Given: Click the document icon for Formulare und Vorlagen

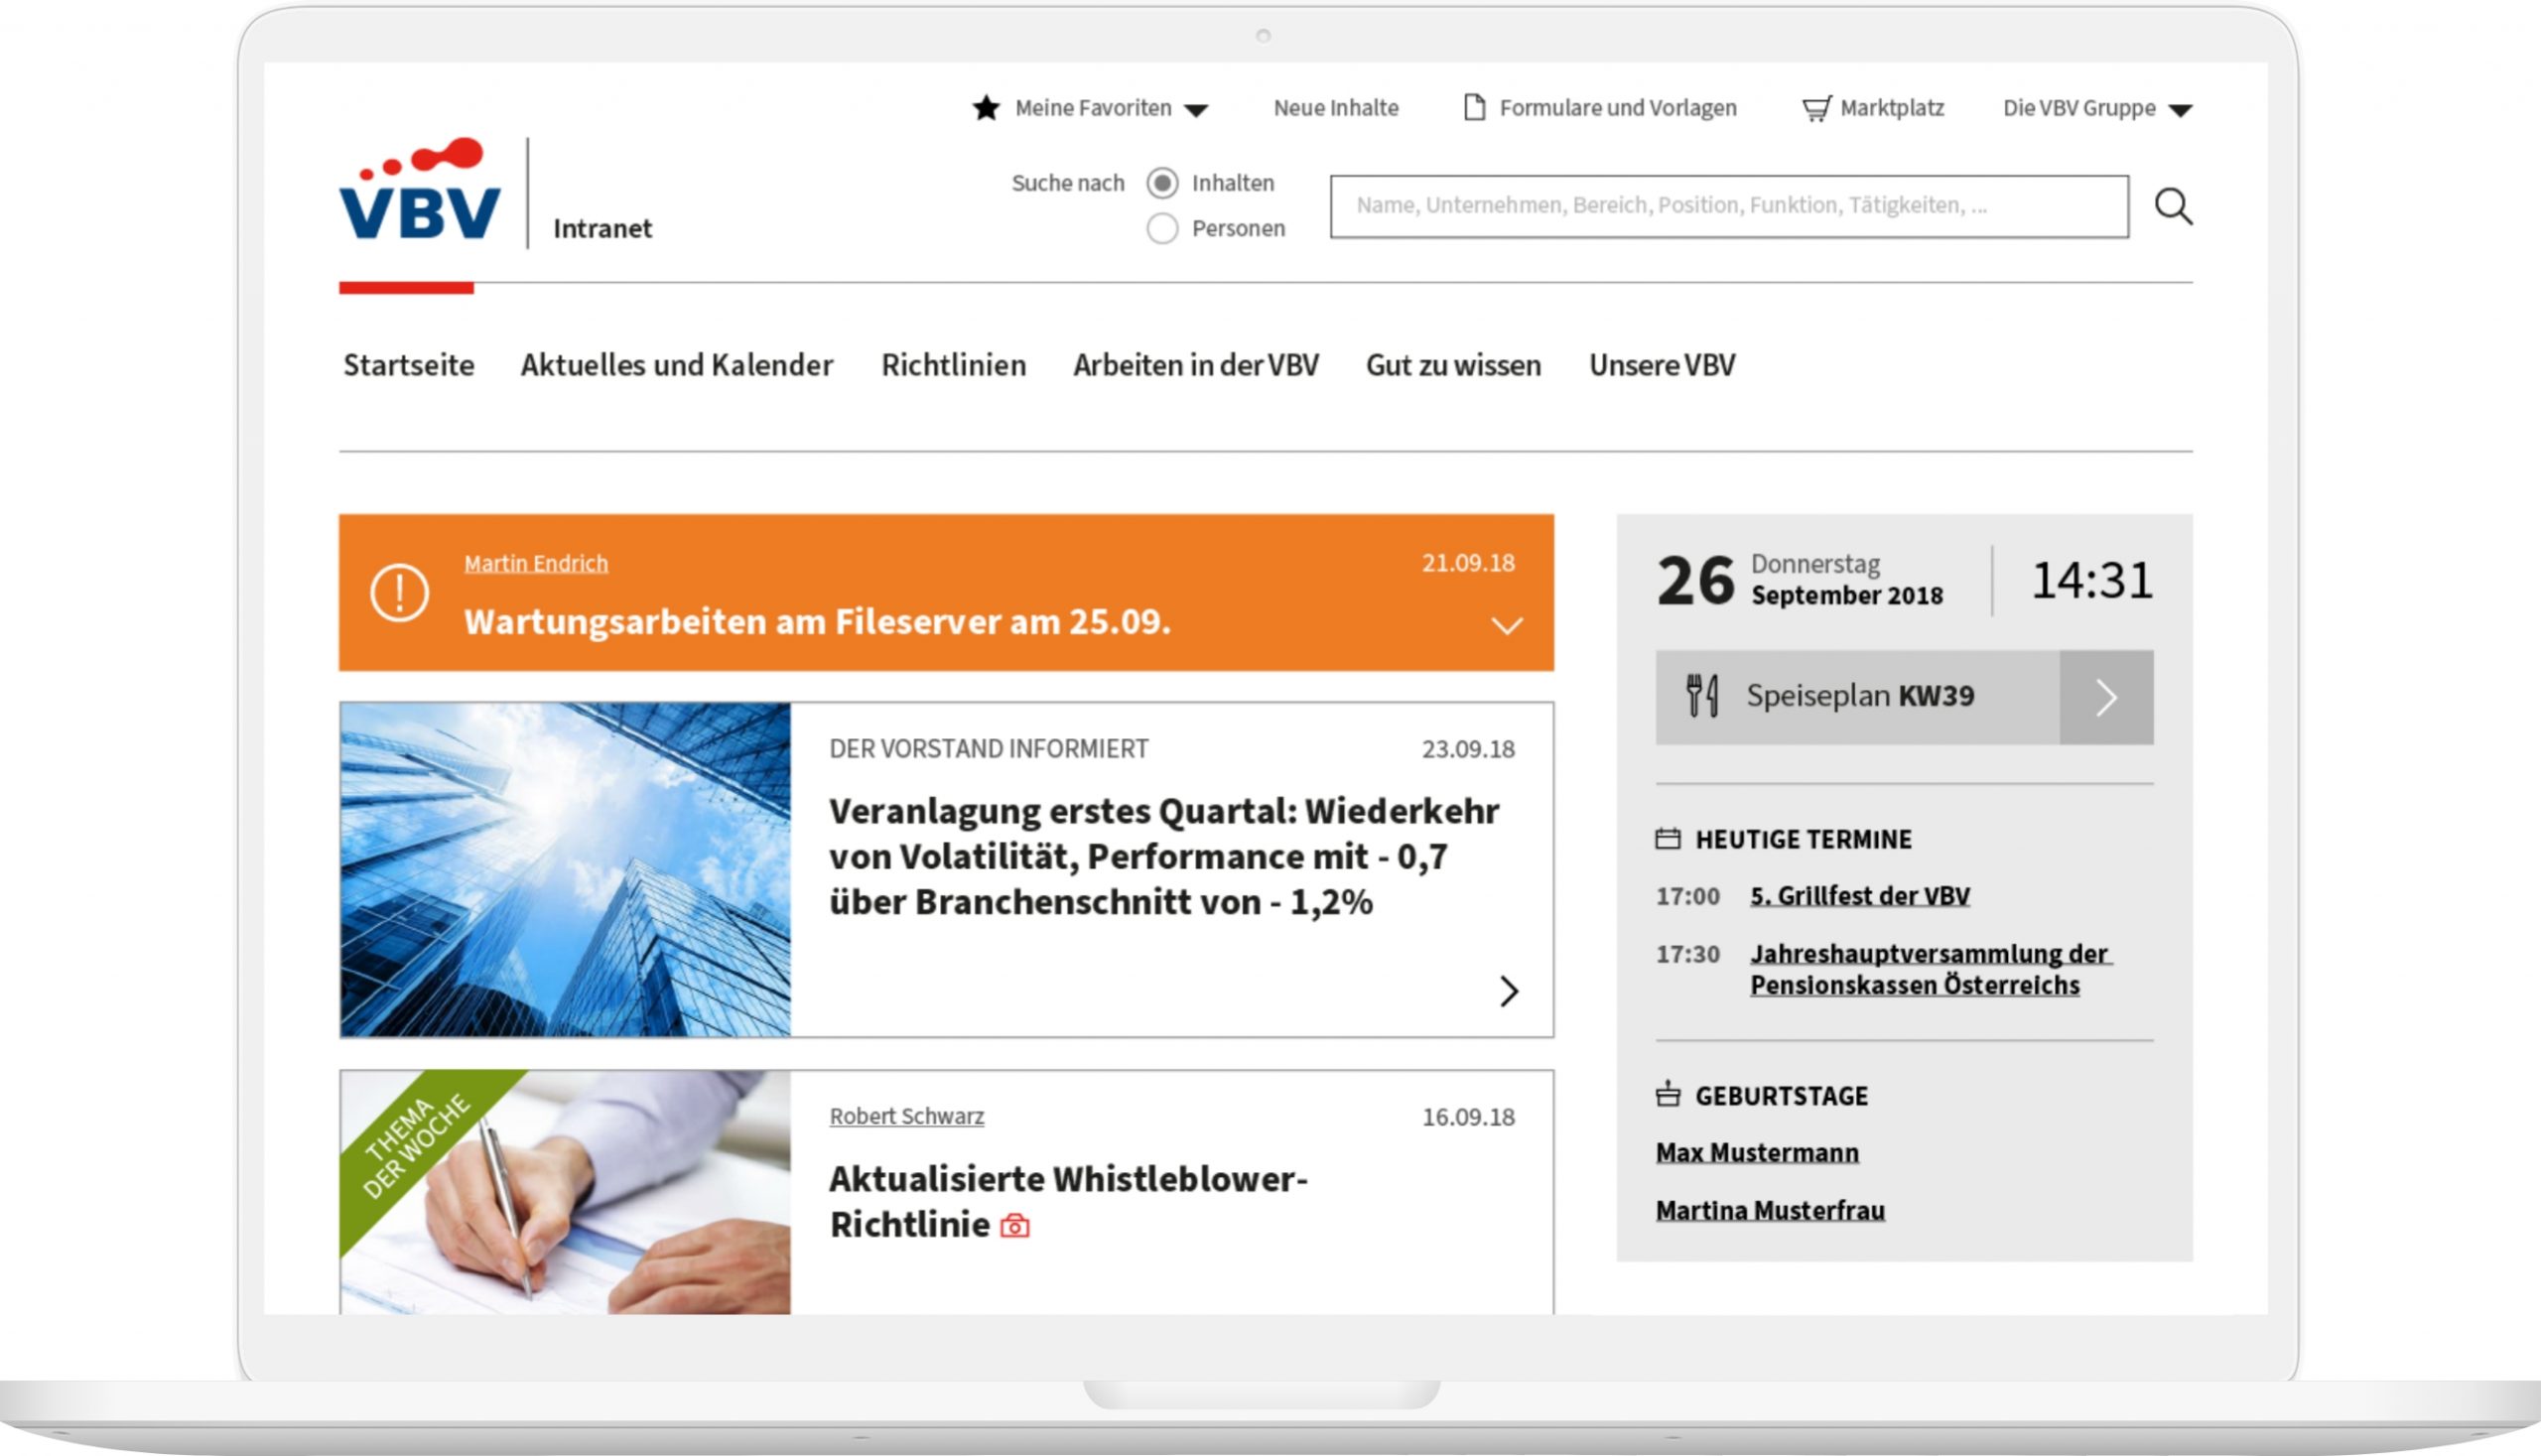Looking at the screenshot, I should click(1474, 107).
